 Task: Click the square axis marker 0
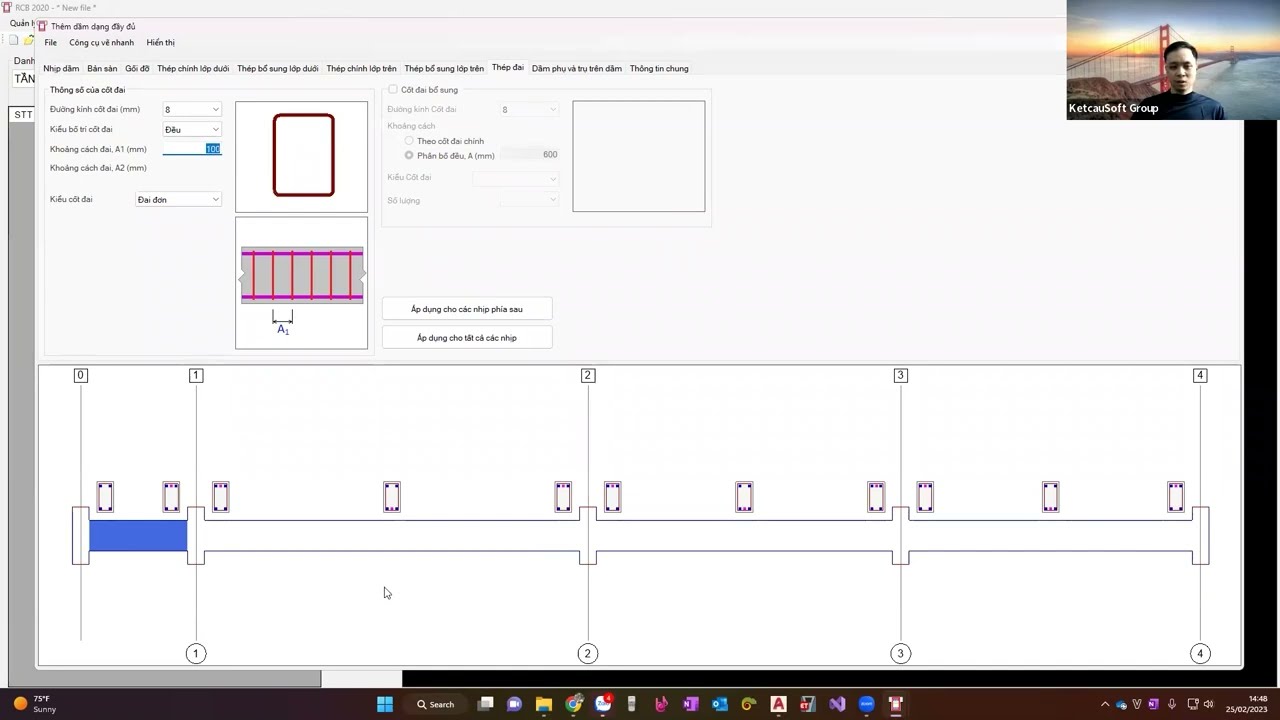[81, 375]
